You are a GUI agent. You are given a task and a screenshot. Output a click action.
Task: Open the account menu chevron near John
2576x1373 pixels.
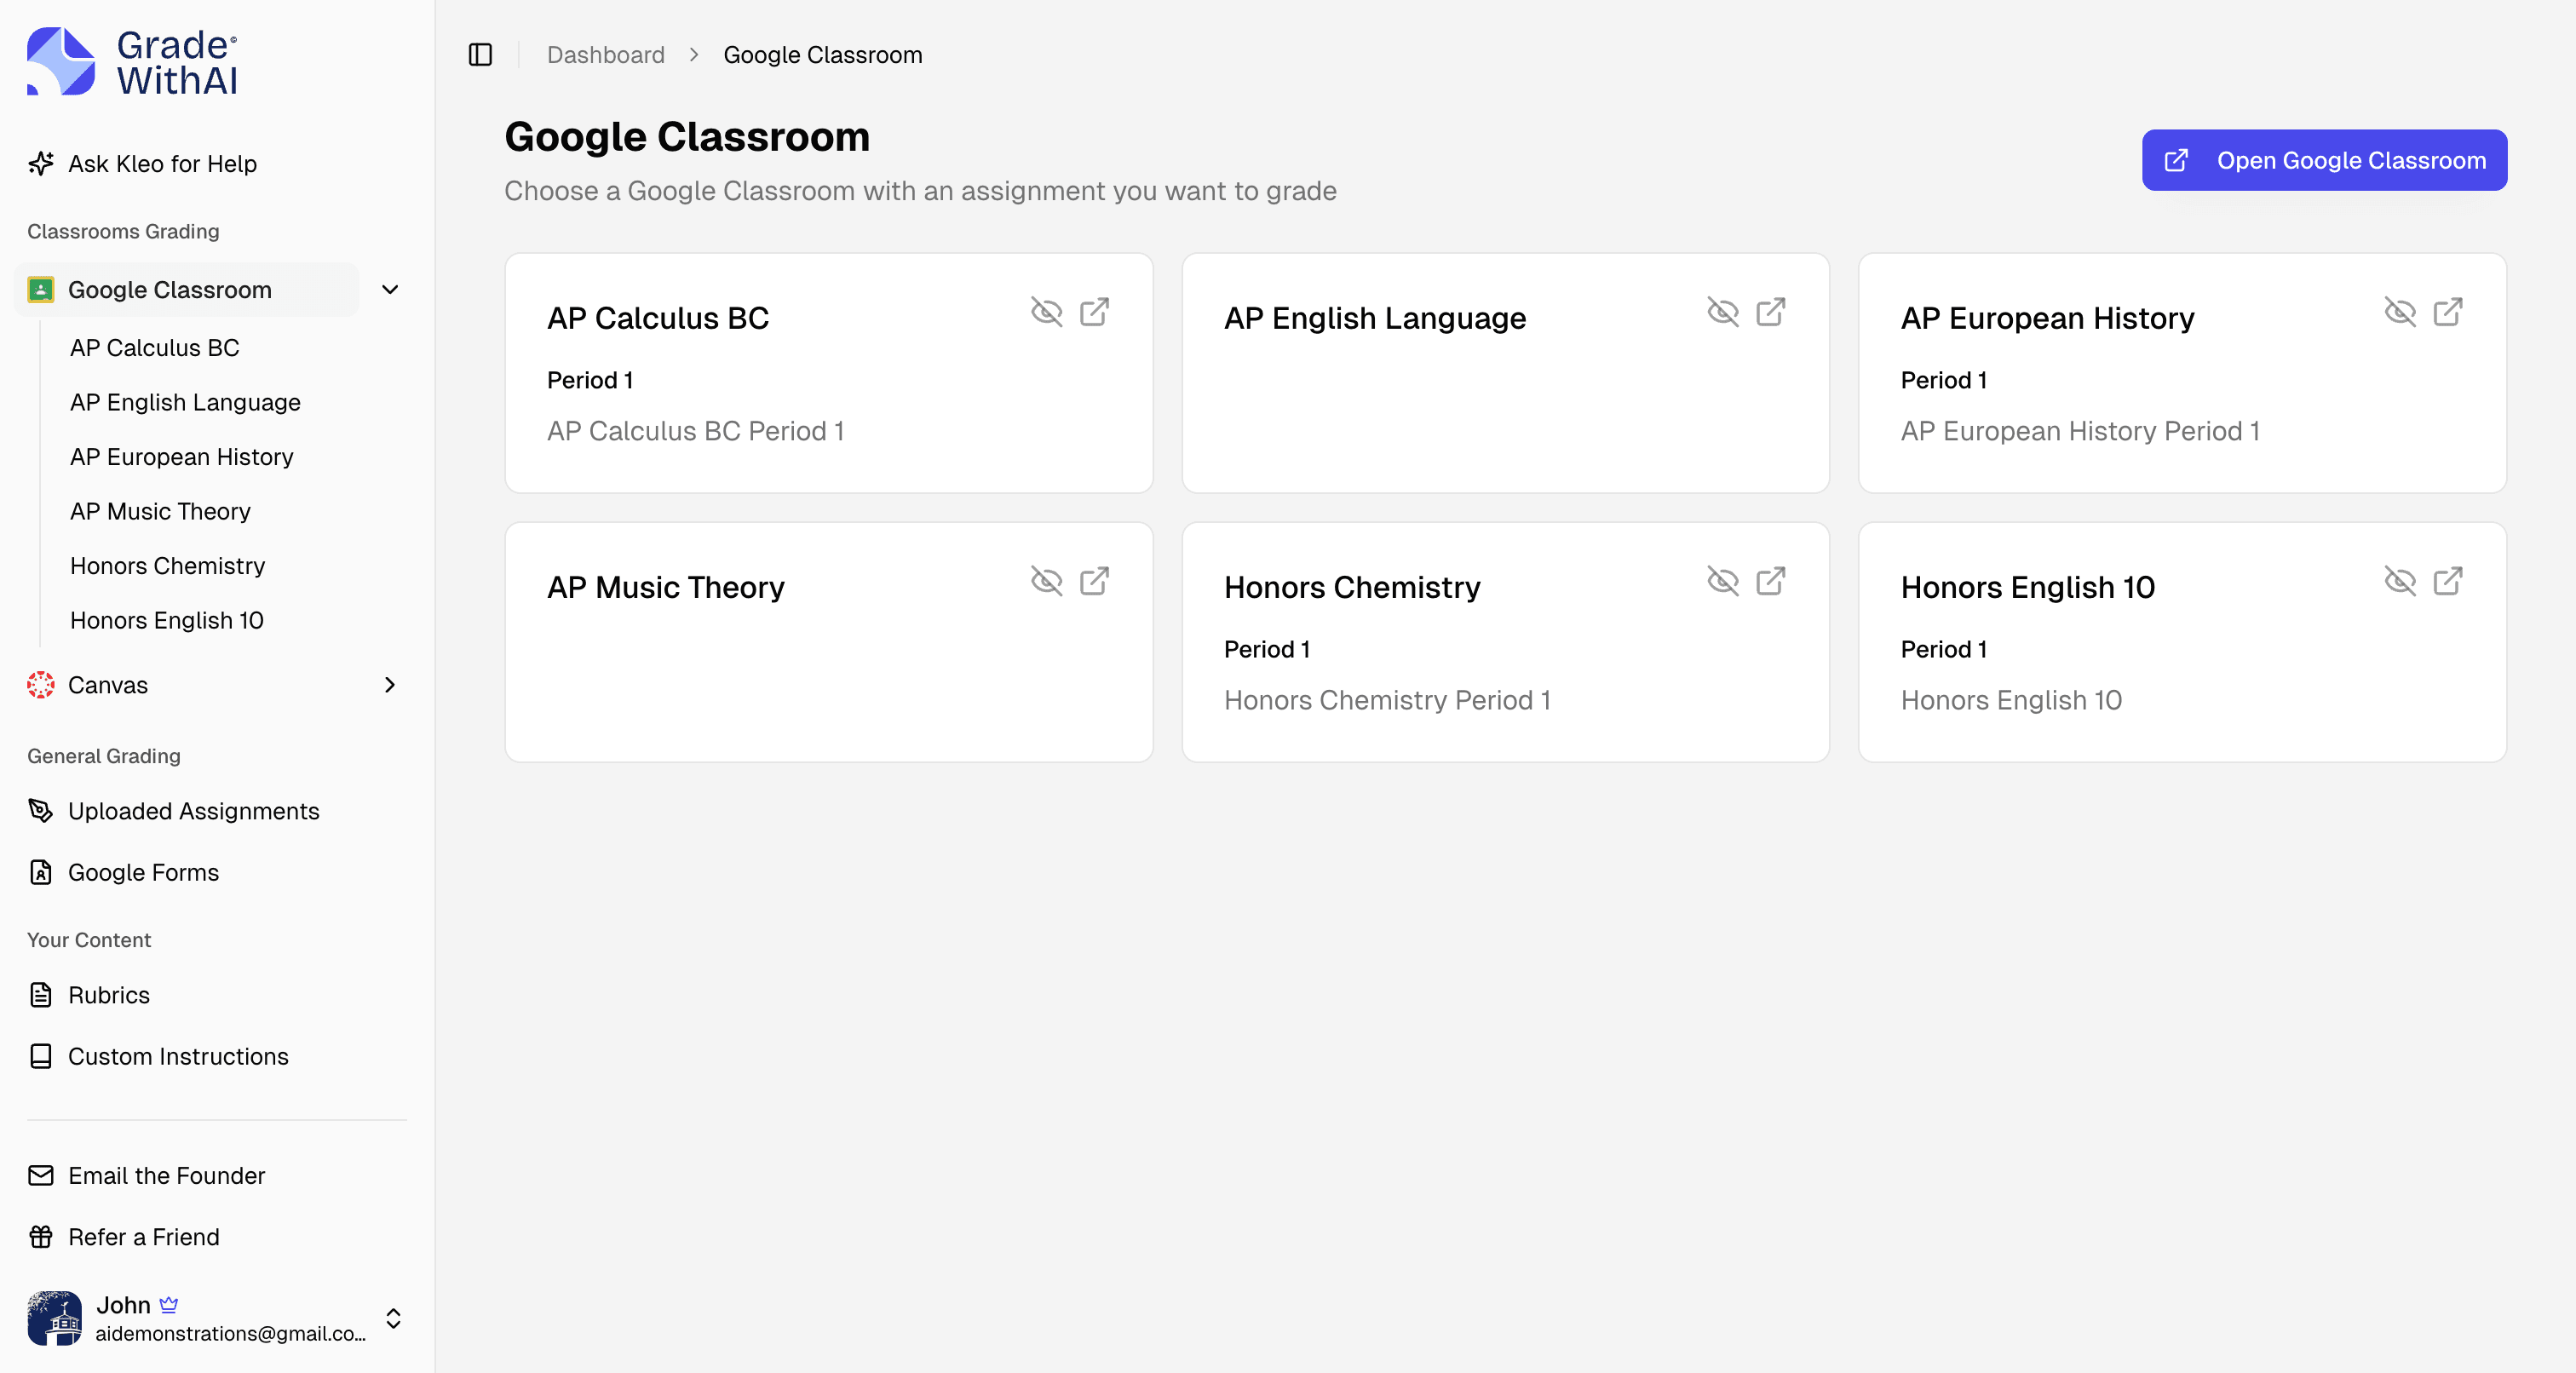click(394, 1318)
